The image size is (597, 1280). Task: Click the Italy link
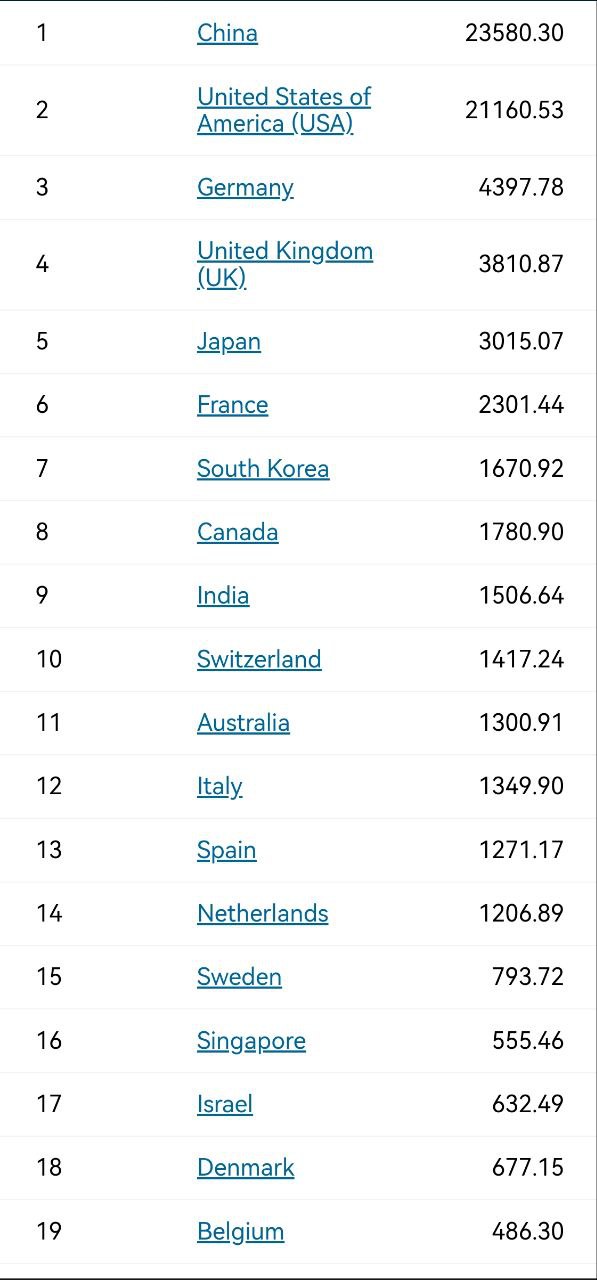pyautogui.click(x=219, y=786)
